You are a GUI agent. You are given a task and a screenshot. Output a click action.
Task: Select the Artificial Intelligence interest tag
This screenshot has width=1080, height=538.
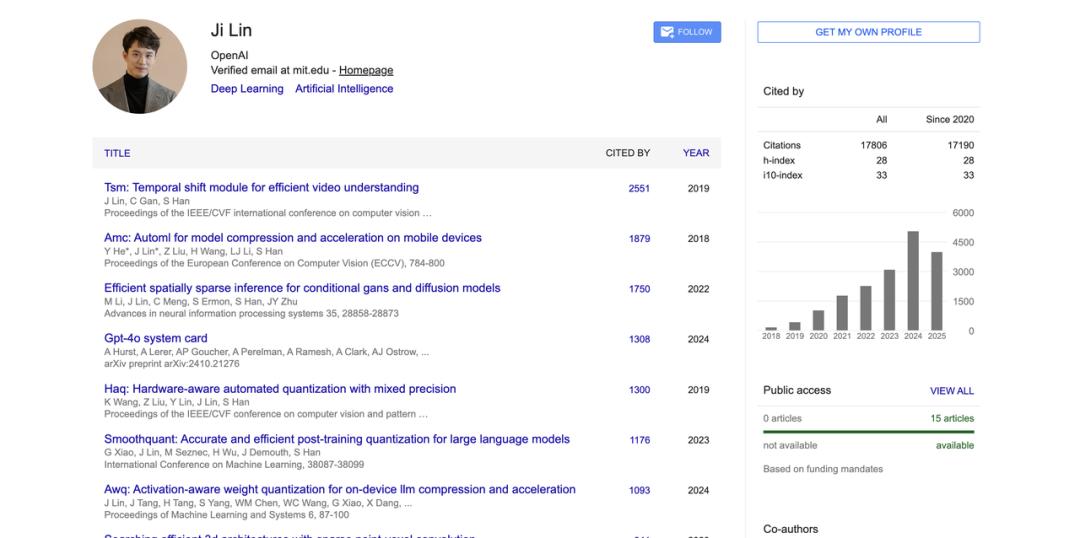coord(344,89)
